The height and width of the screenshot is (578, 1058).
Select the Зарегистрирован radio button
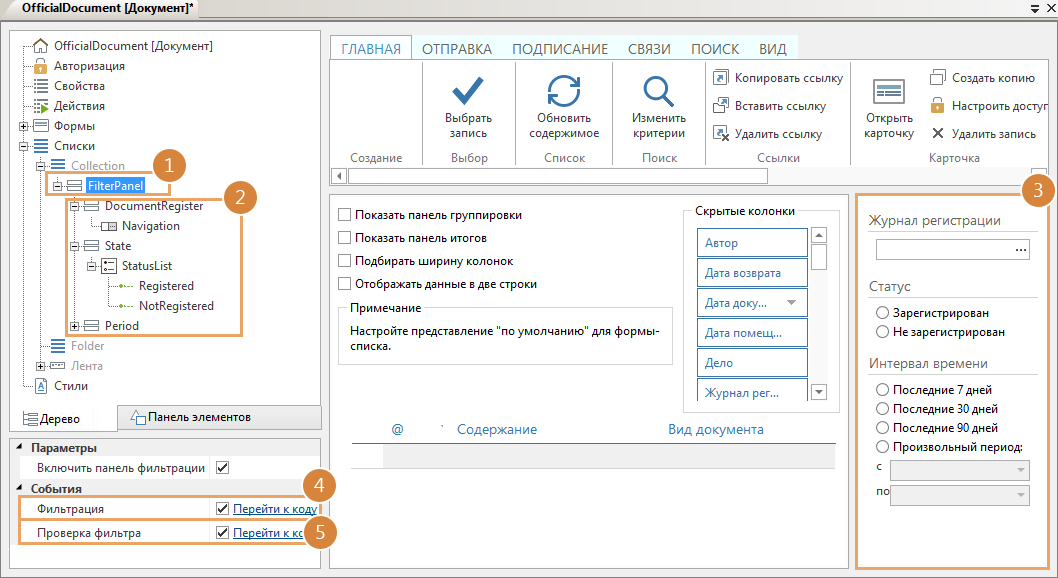(x=882, y=313)
